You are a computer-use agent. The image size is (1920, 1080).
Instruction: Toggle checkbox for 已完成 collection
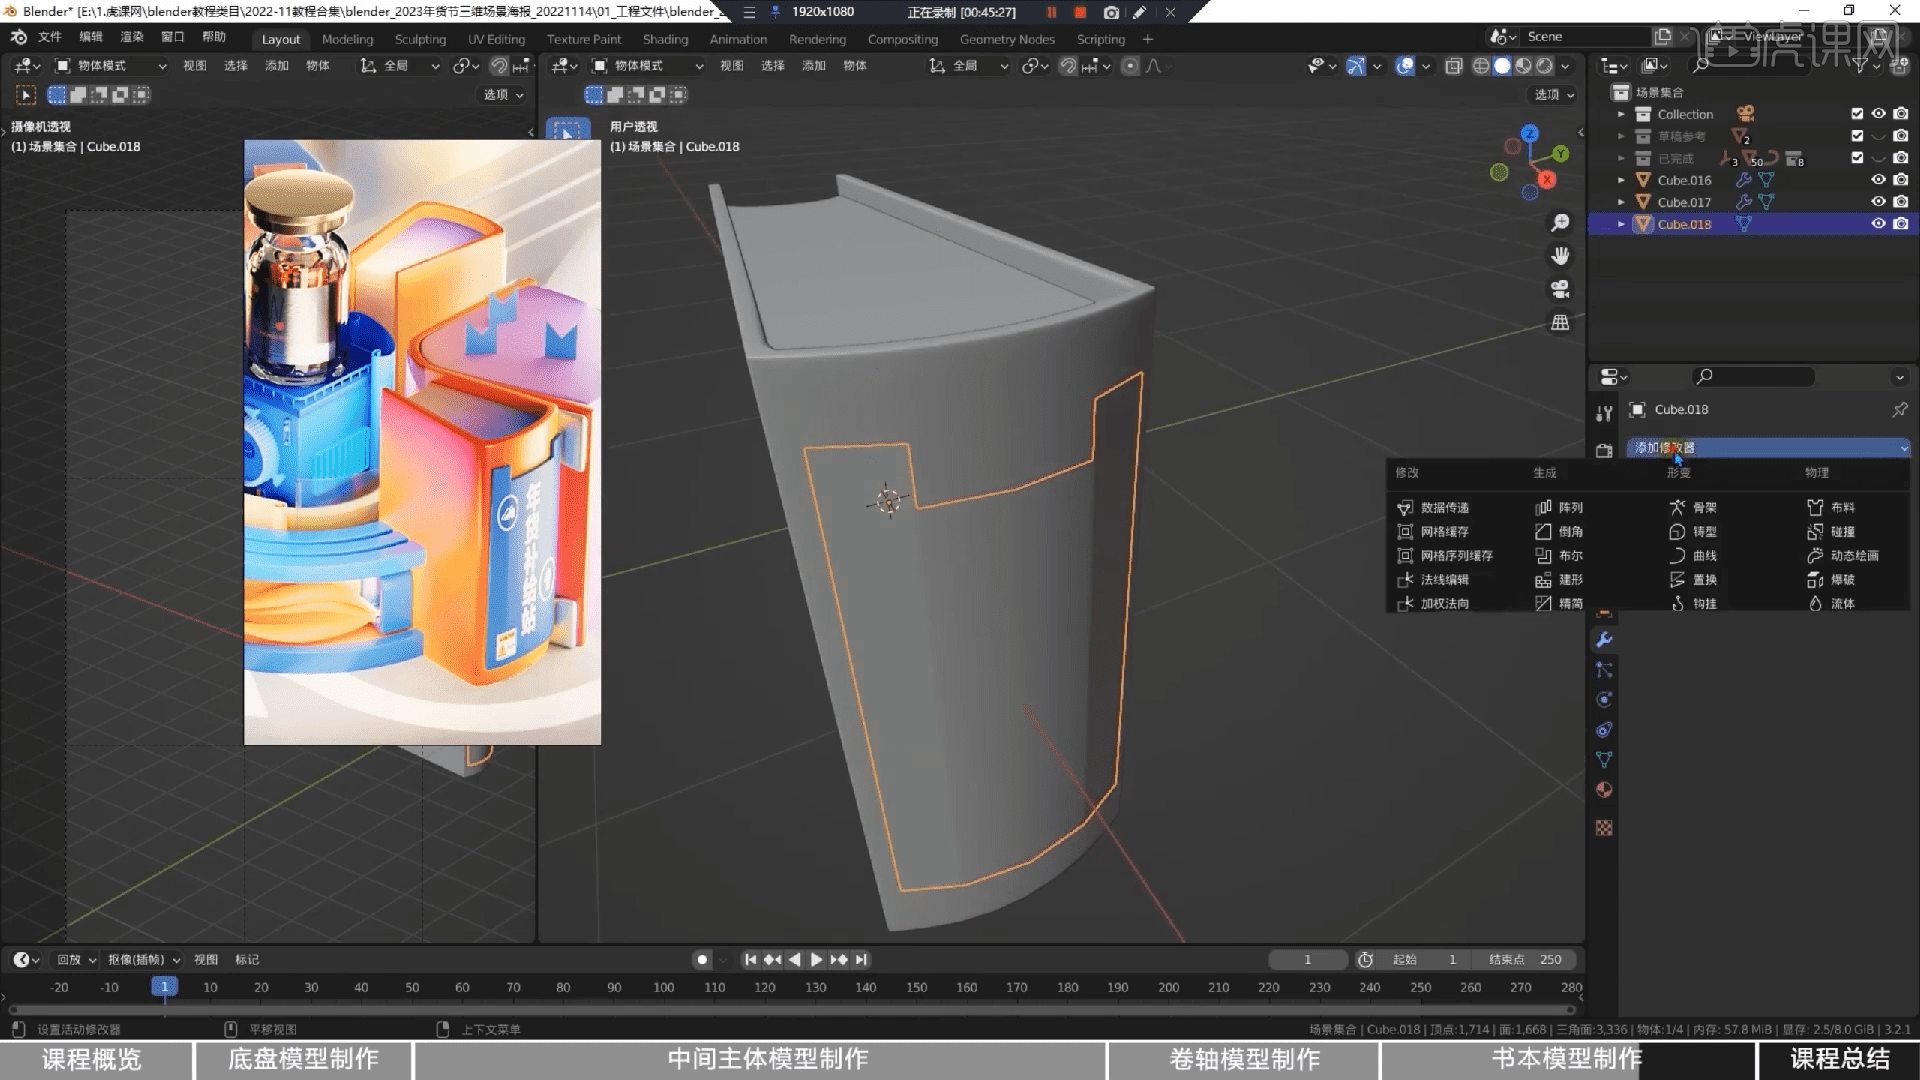pyautogui.click(x=1857, y=158)
